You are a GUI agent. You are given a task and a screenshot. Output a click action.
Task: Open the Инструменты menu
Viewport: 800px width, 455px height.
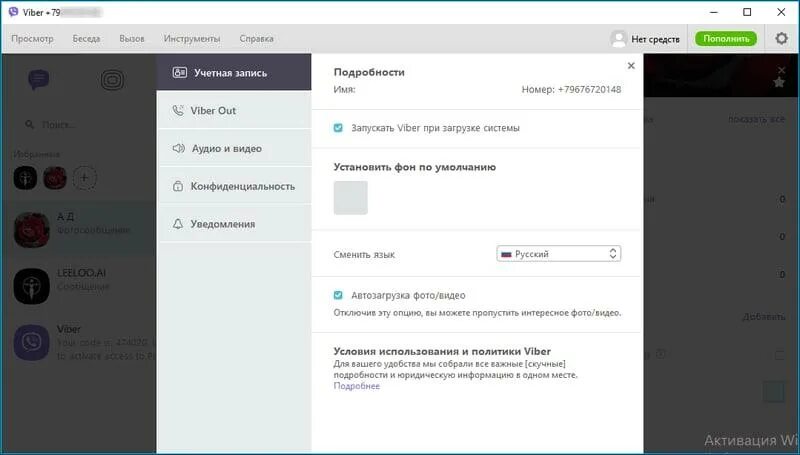(192, 38)
